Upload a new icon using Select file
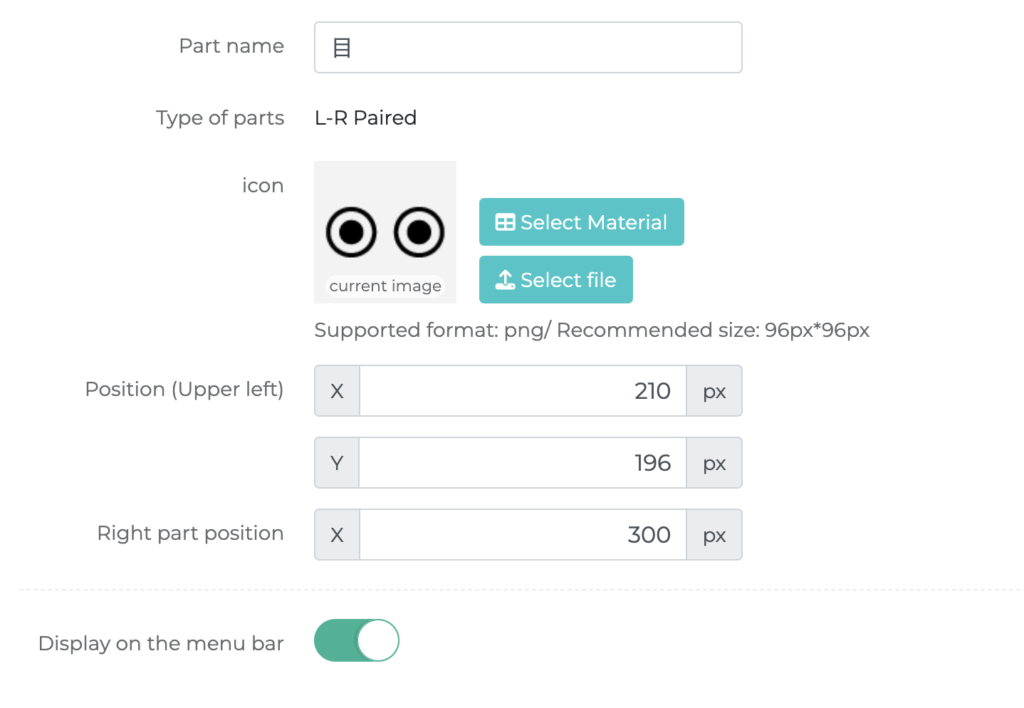Image resolution: width=1024 pixels, height=708 pixels. coord(556,280)
